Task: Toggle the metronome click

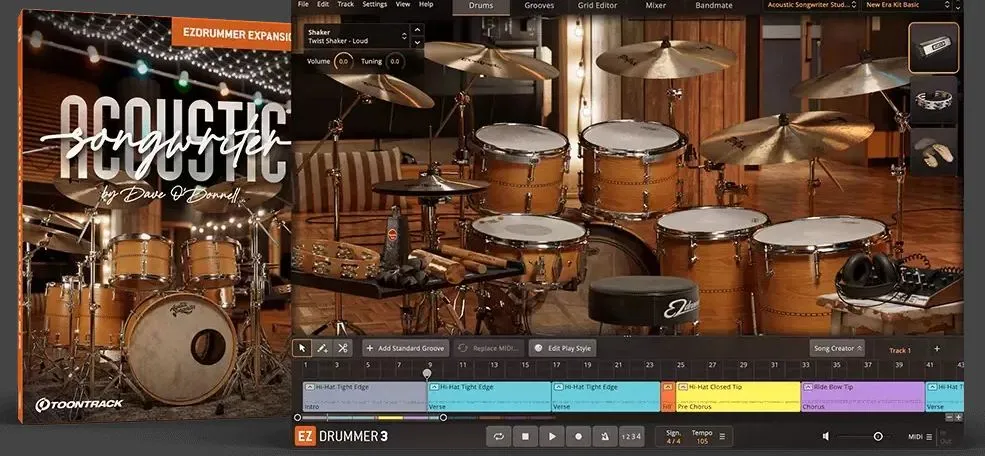Action: coord(605,436)
